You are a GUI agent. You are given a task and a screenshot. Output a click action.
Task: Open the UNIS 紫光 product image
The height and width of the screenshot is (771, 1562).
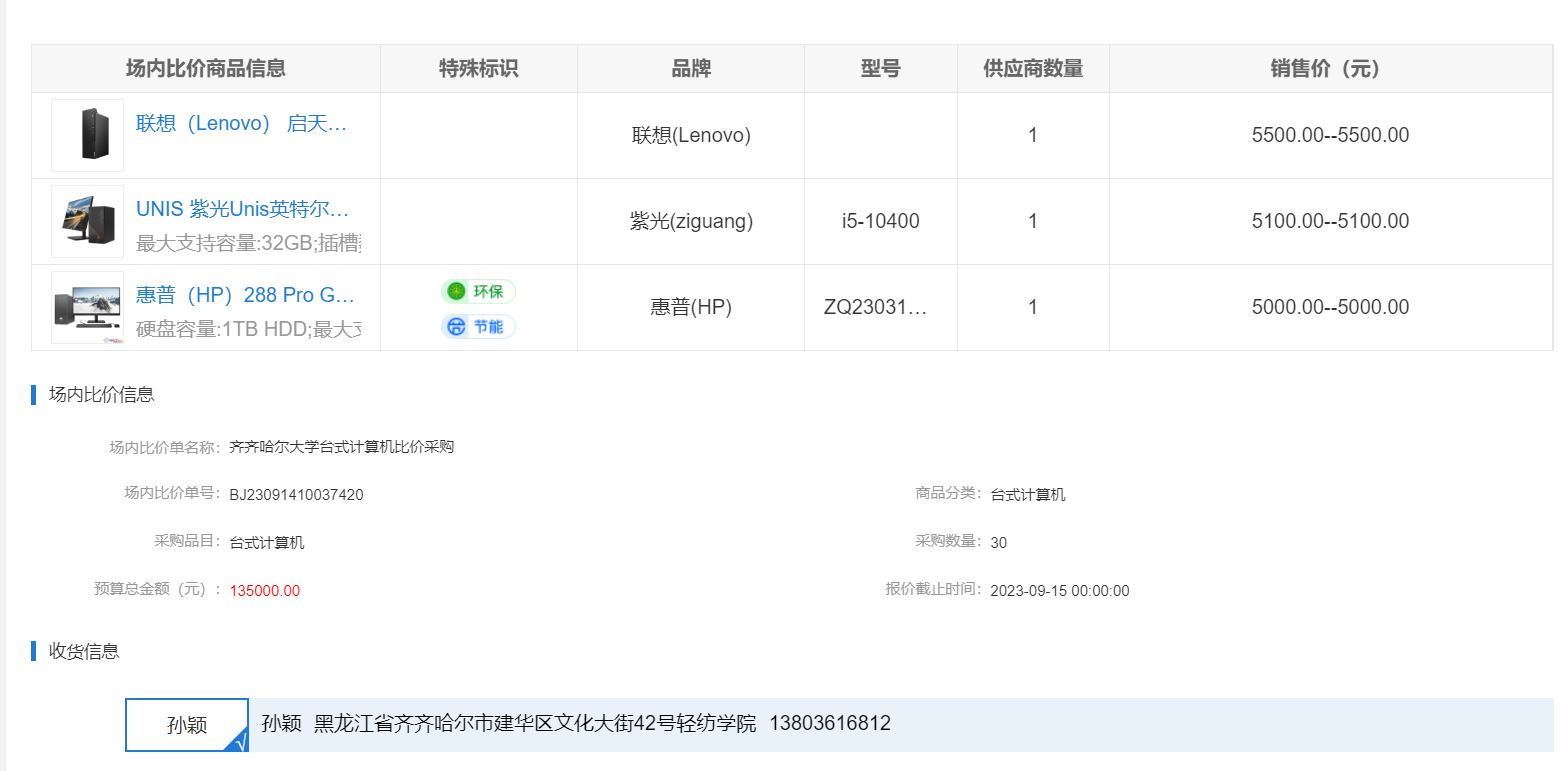point(88,221)
